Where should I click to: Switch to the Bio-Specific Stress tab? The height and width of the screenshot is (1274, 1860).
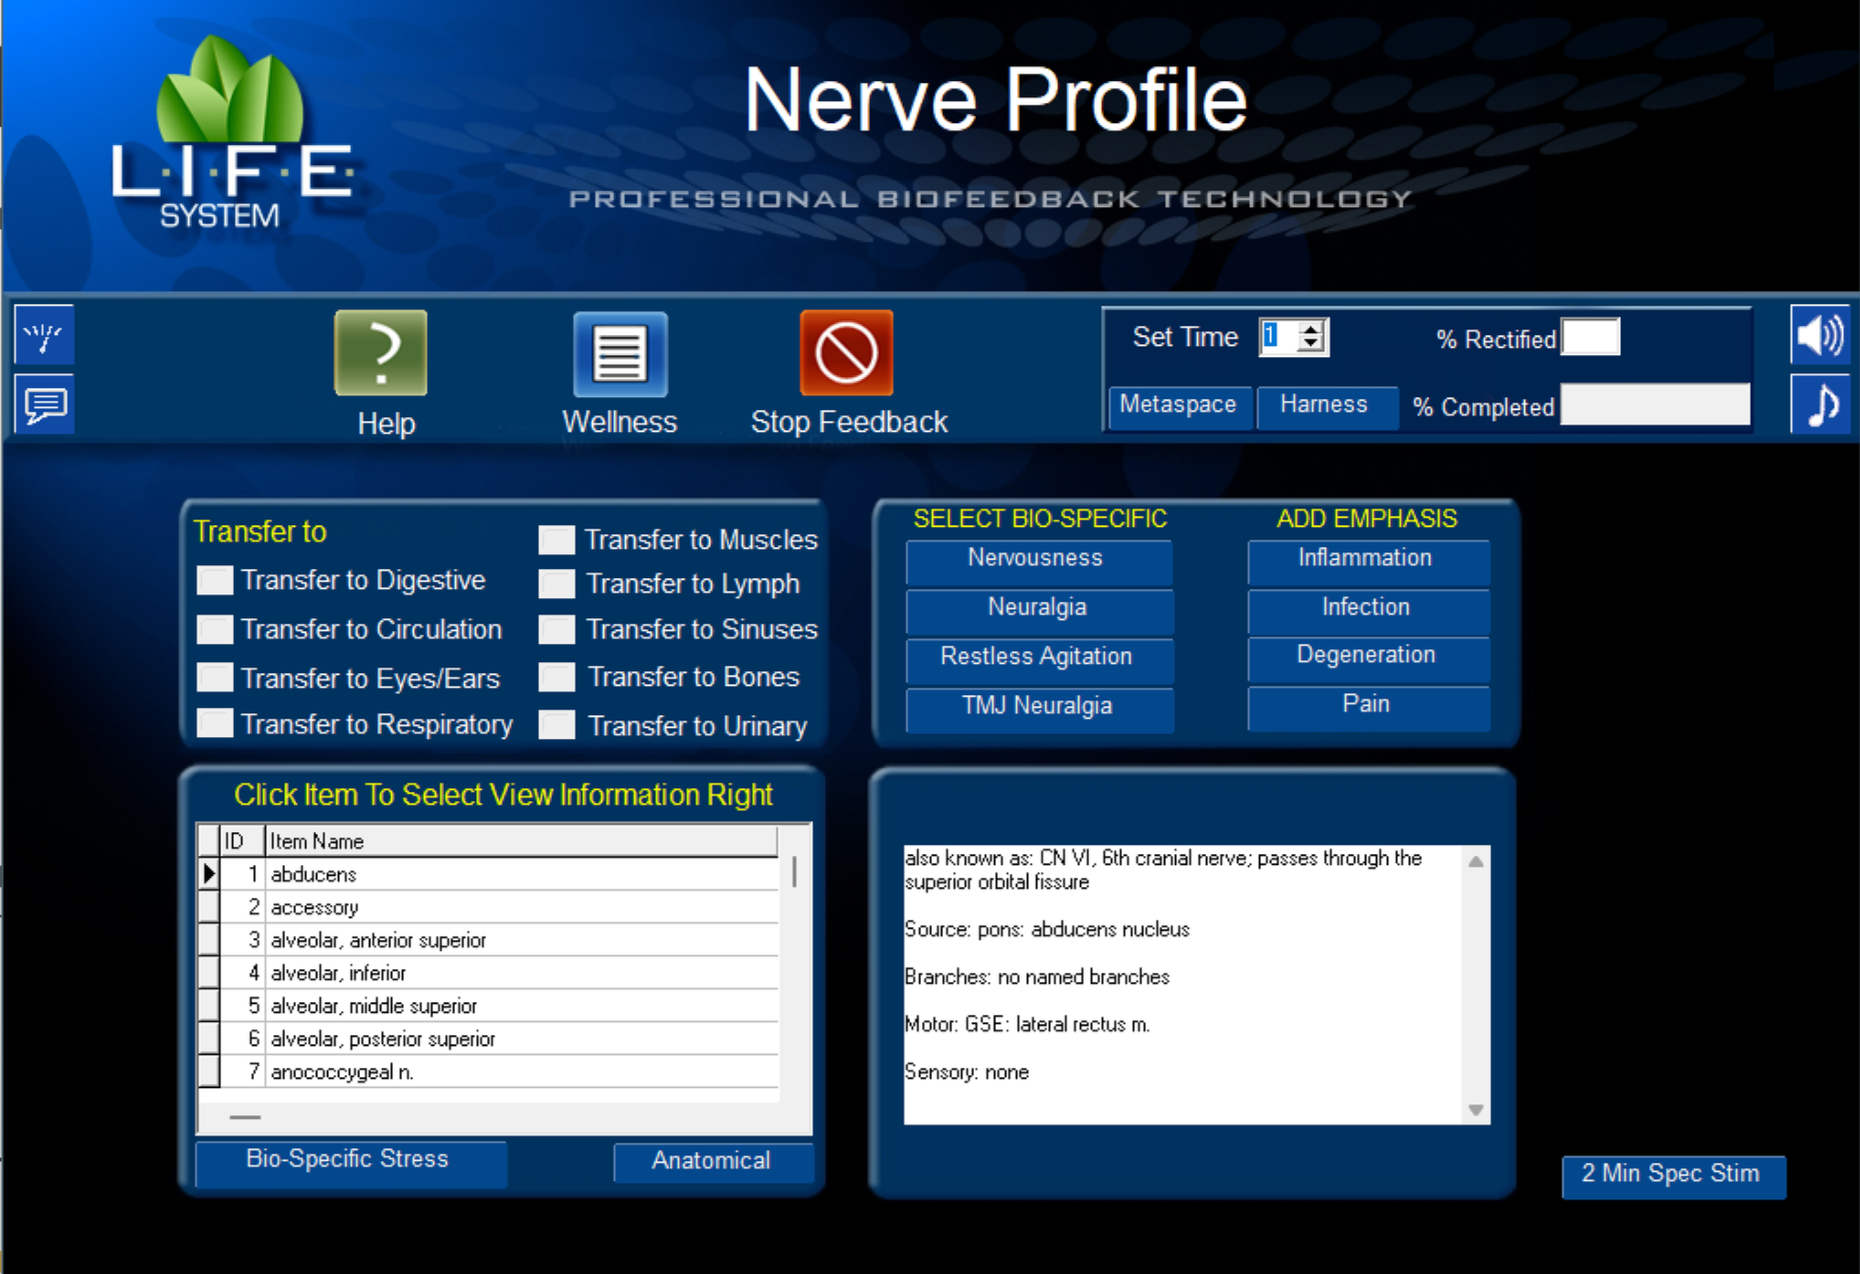(347, 1160)
